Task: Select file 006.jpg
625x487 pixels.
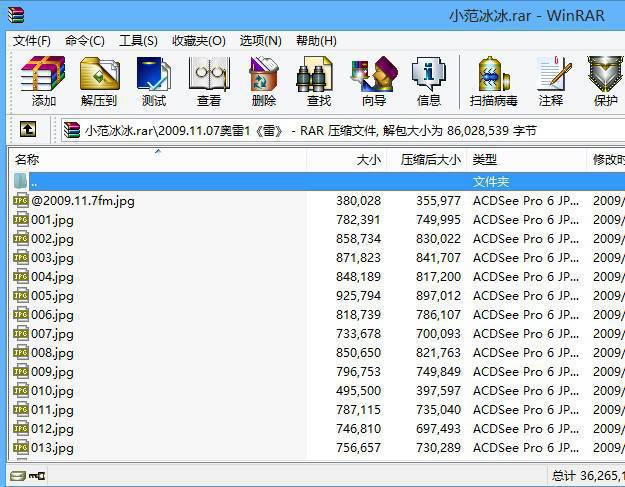Action: tap(52, 315)
